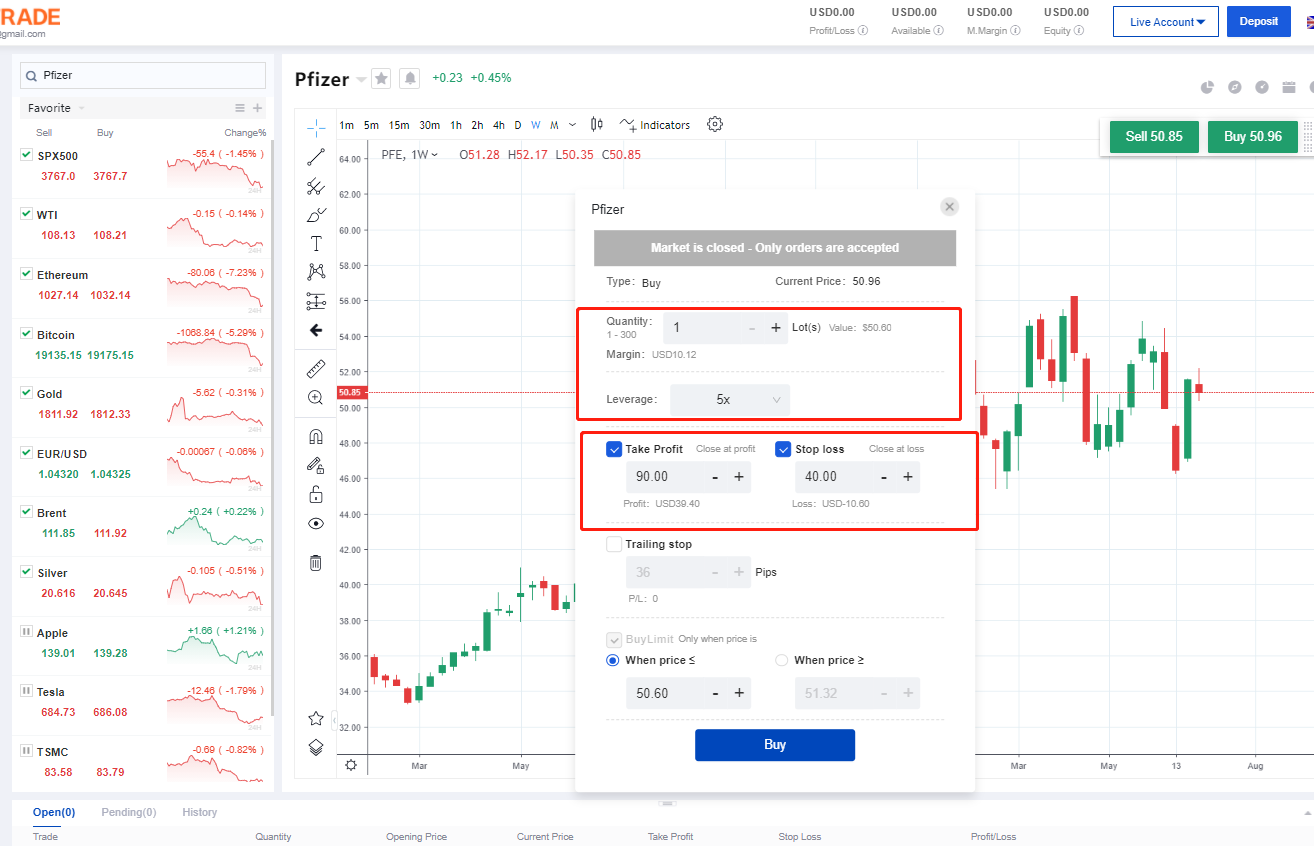Click the blue Buy order button
1314x846 pixels.
pyautogui.click(x=774, y=745)
